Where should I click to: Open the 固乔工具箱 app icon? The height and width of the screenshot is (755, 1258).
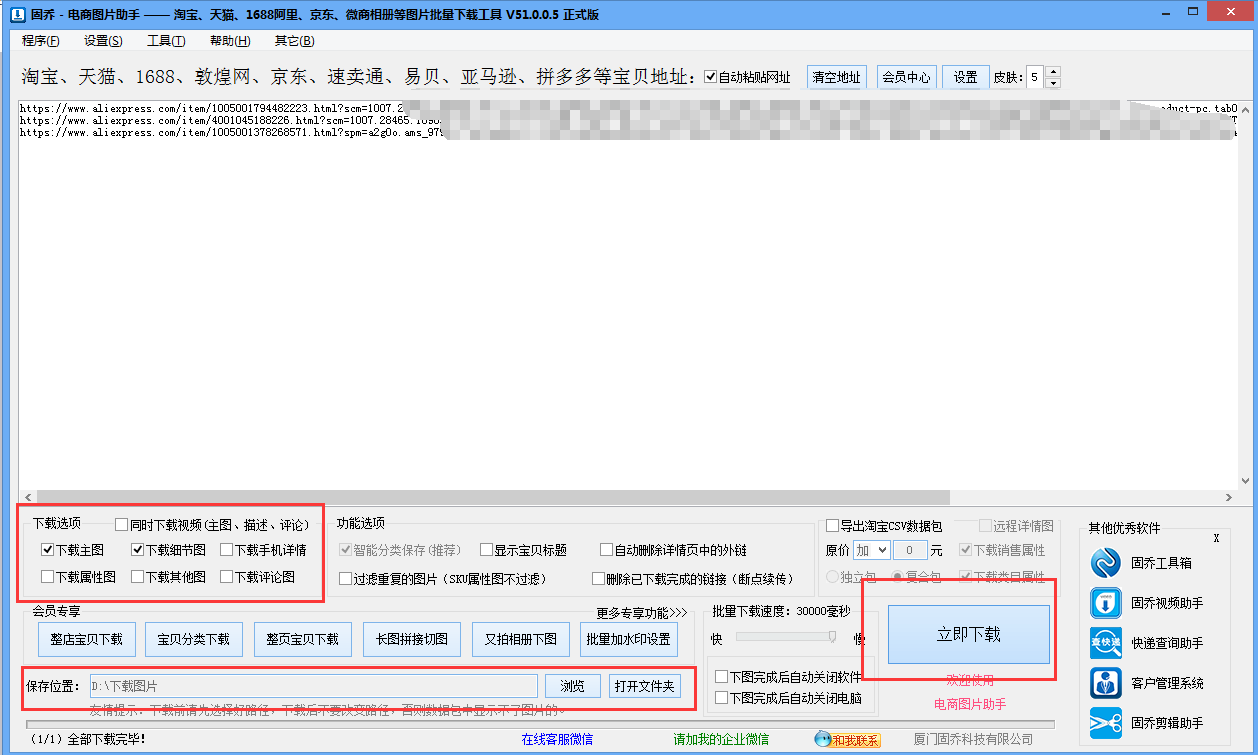[1106, 564]
